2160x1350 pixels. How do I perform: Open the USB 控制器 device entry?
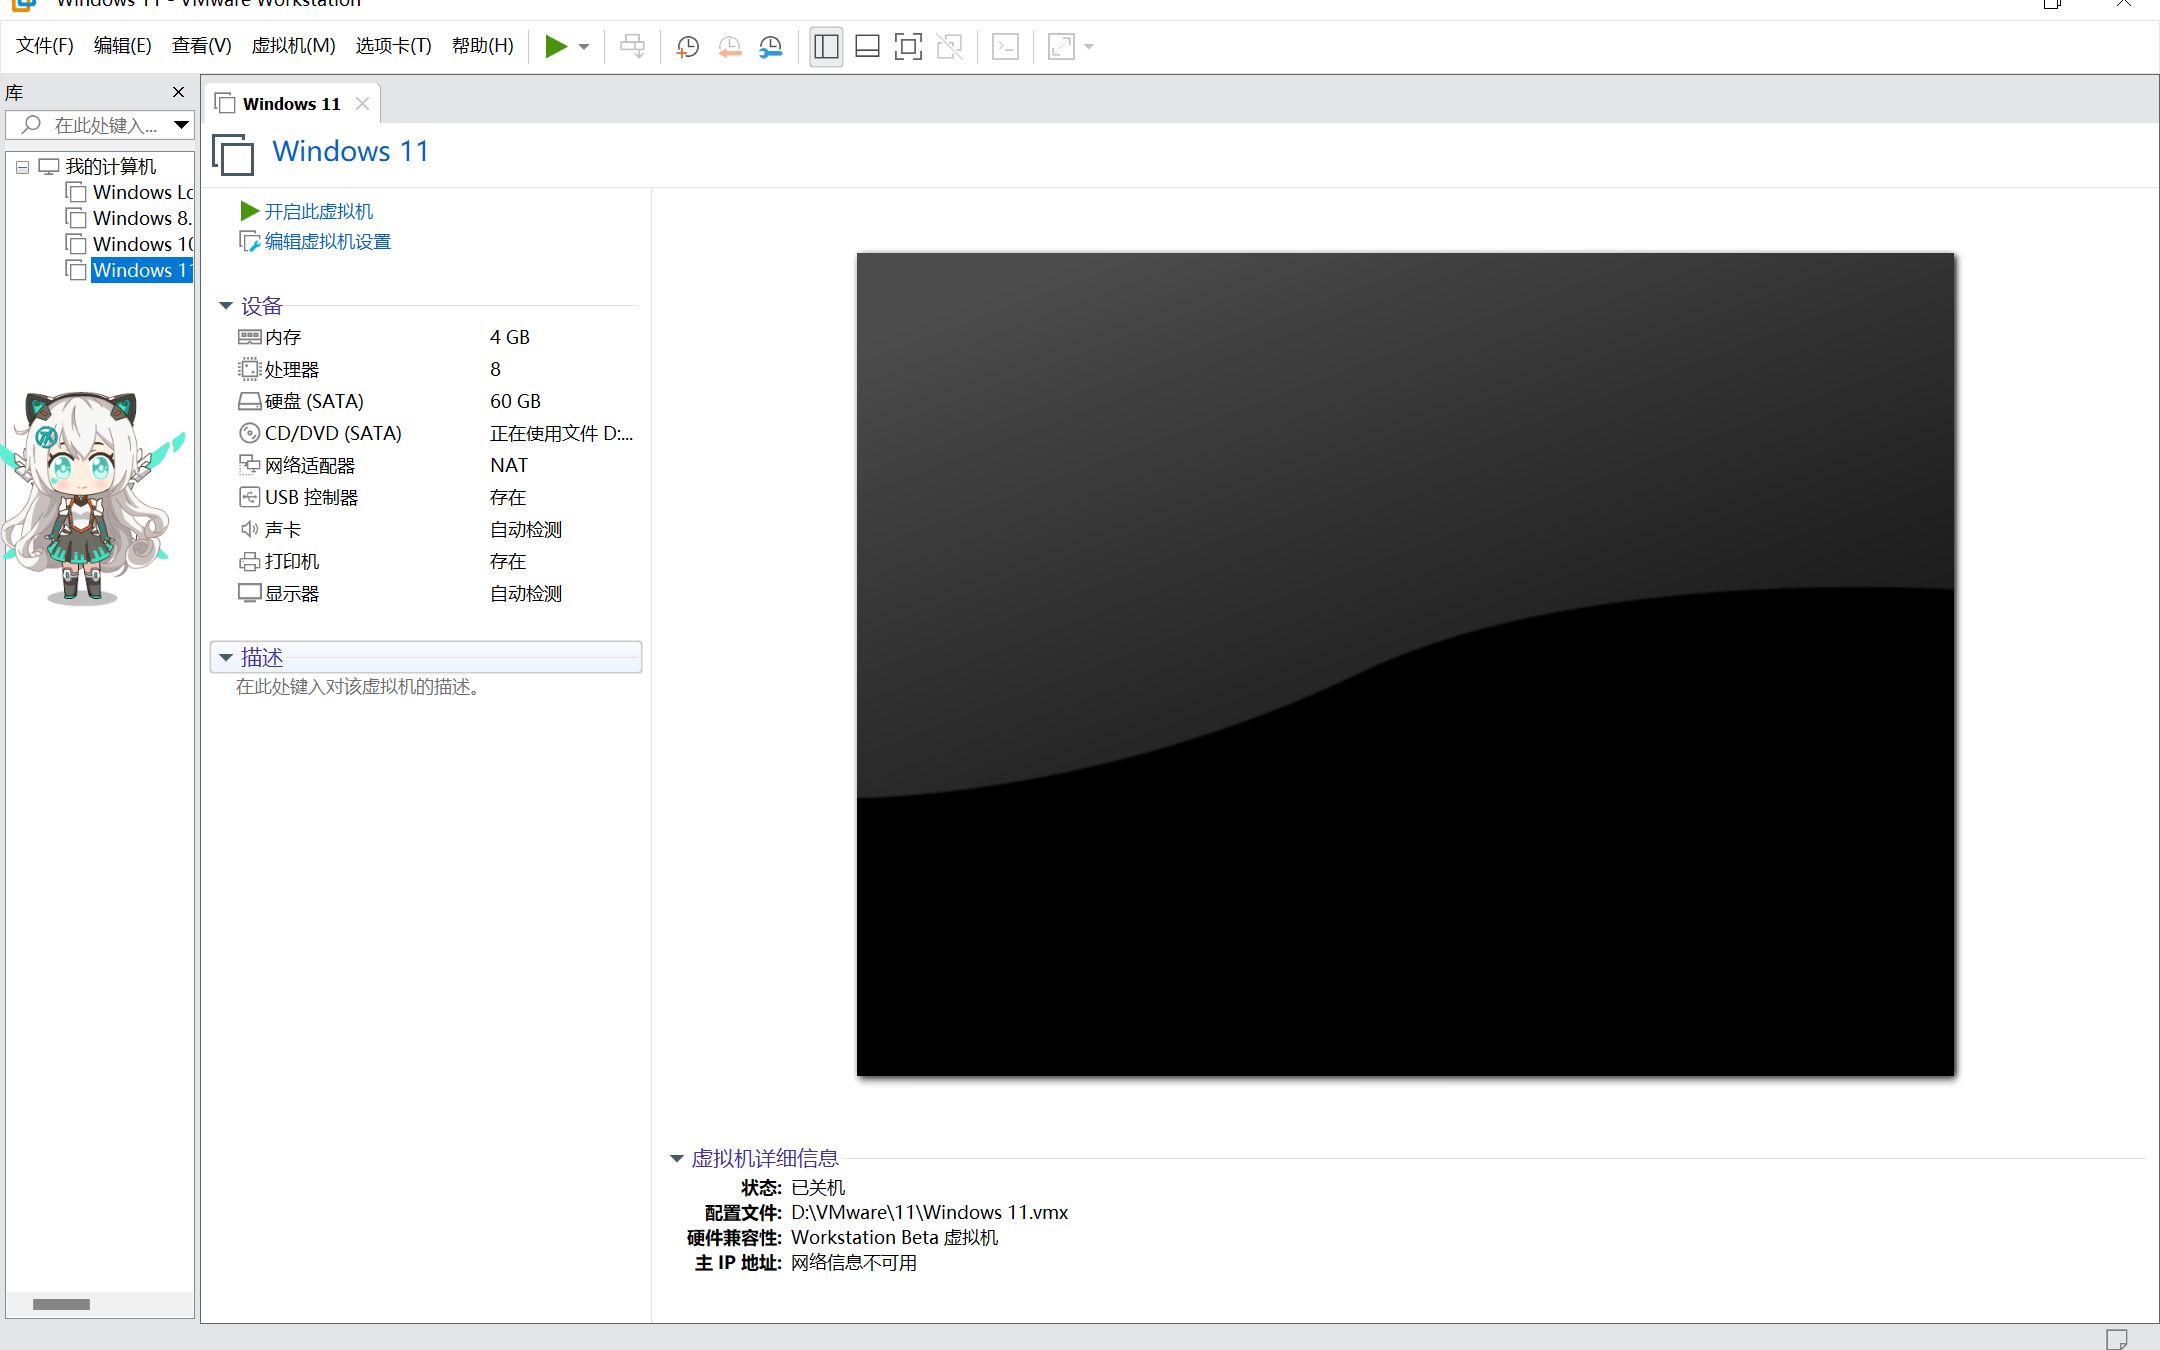pyautogui.click(x=311, y=497)
